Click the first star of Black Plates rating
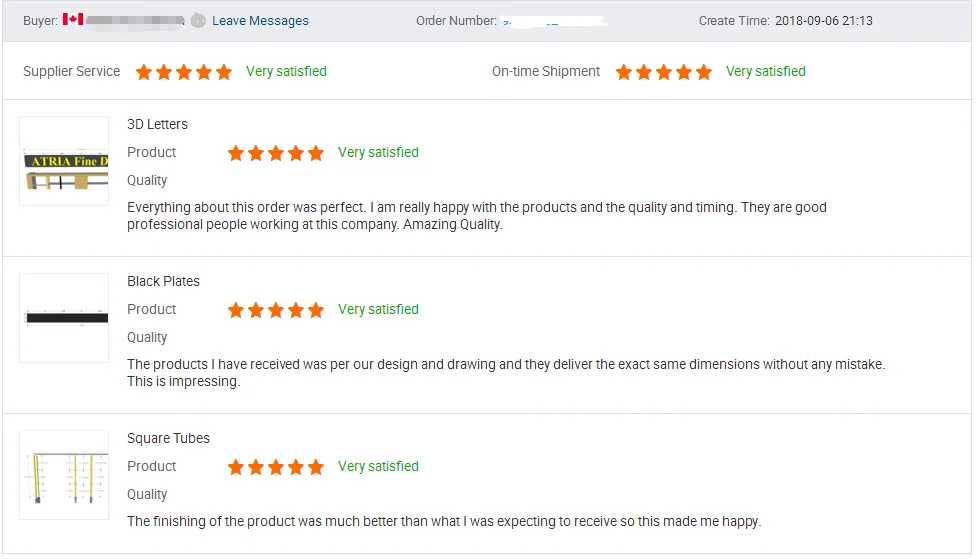 coord(236,310)
